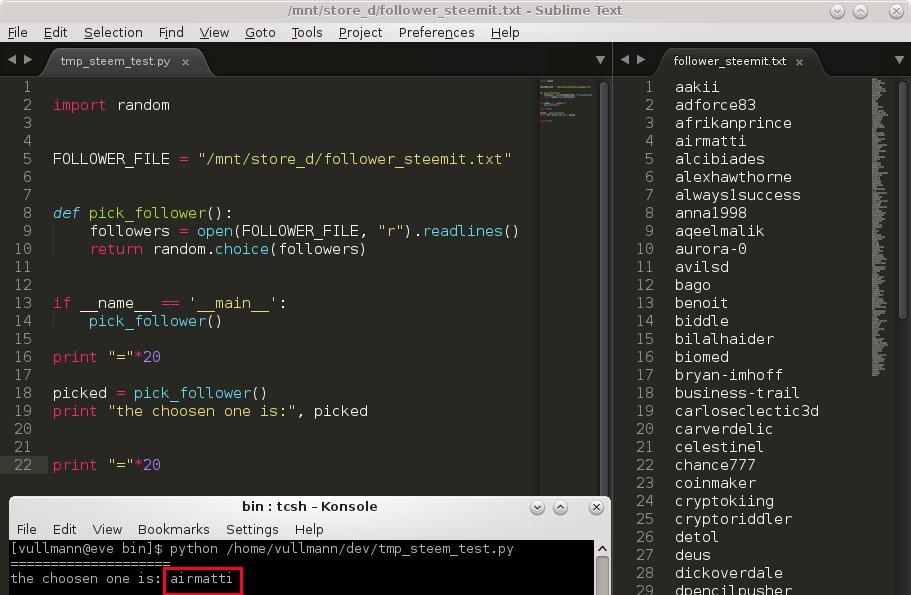
Task: Click 'return random.choice(followers)' line
Action: [228, 249]
